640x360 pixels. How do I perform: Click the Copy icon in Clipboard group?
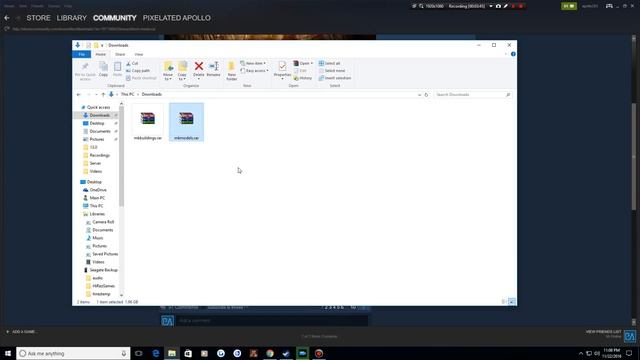[x=103, y=67]
